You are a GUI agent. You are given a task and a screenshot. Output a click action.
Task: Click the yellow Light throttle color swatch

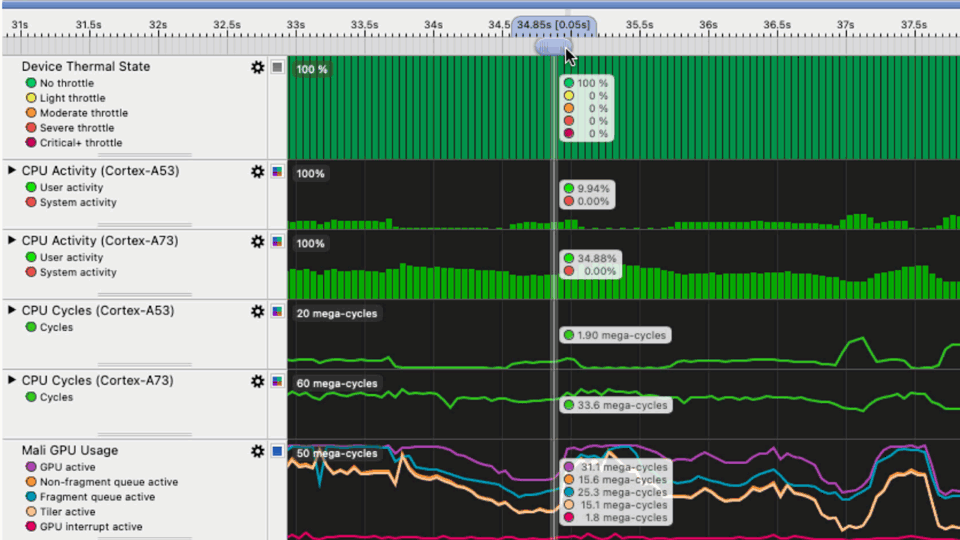coord(30,98)
